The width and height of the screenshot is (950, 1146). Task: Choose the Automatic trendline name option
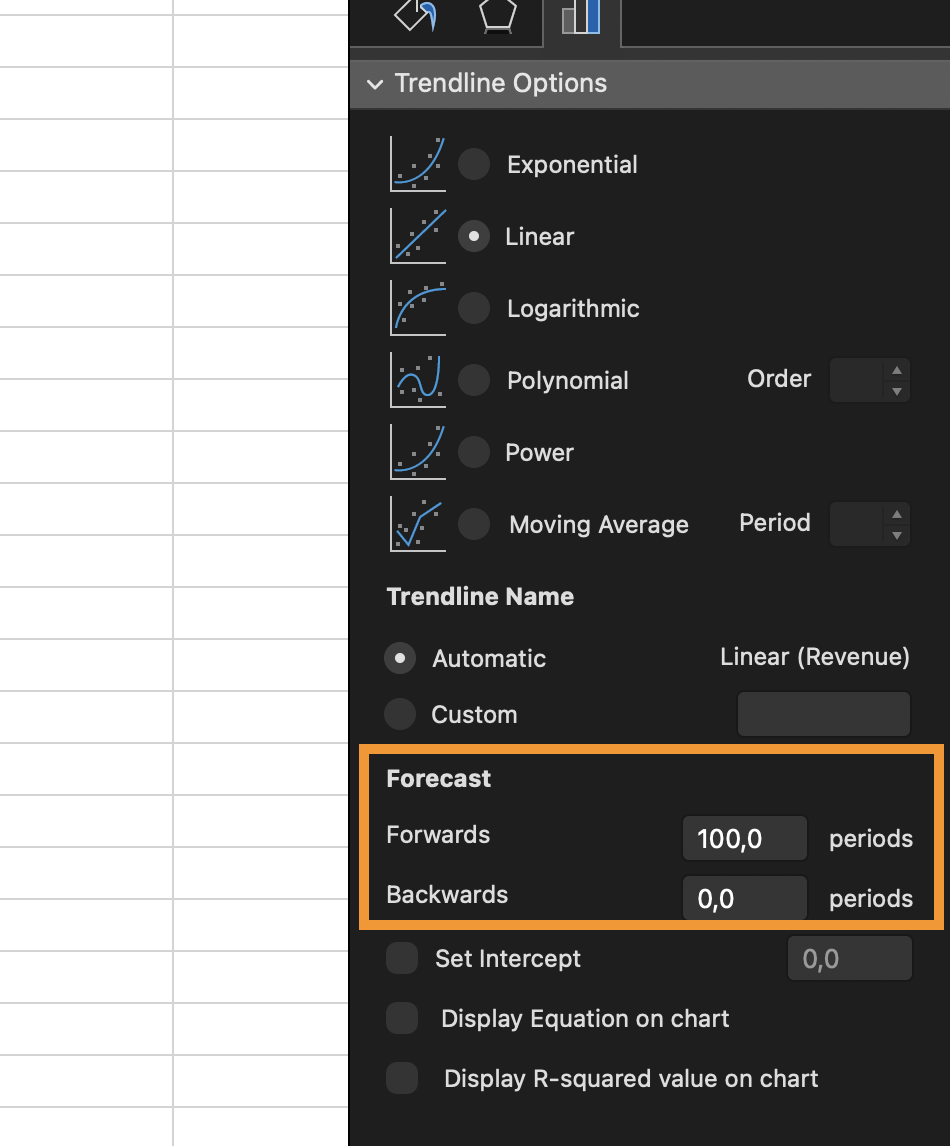(400, 658)
